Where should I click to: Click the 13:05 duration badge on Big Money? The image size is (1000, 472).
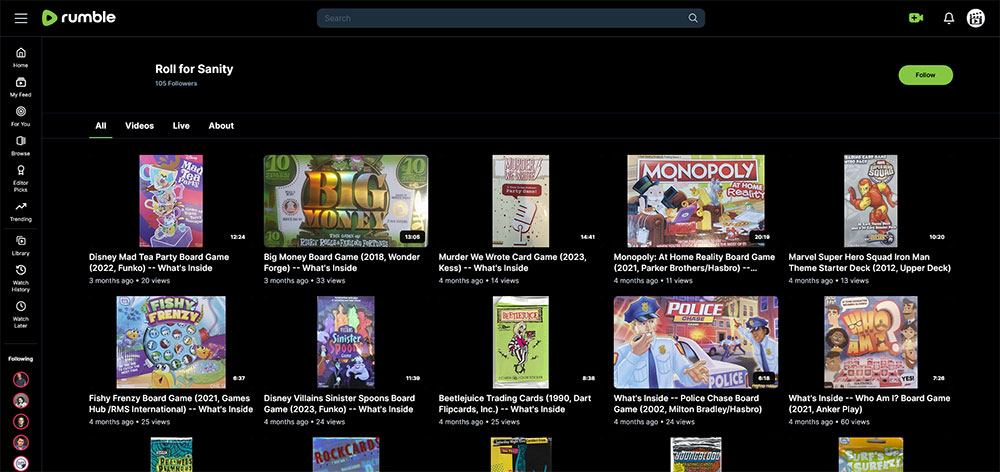point(413,237)
